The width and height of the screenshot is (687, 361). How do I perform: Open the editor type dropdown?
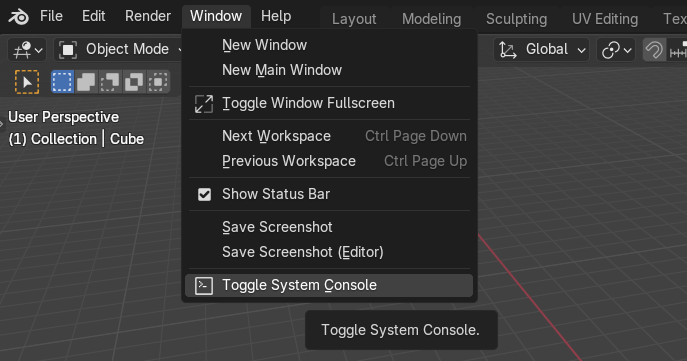click(x=27, y=50)
